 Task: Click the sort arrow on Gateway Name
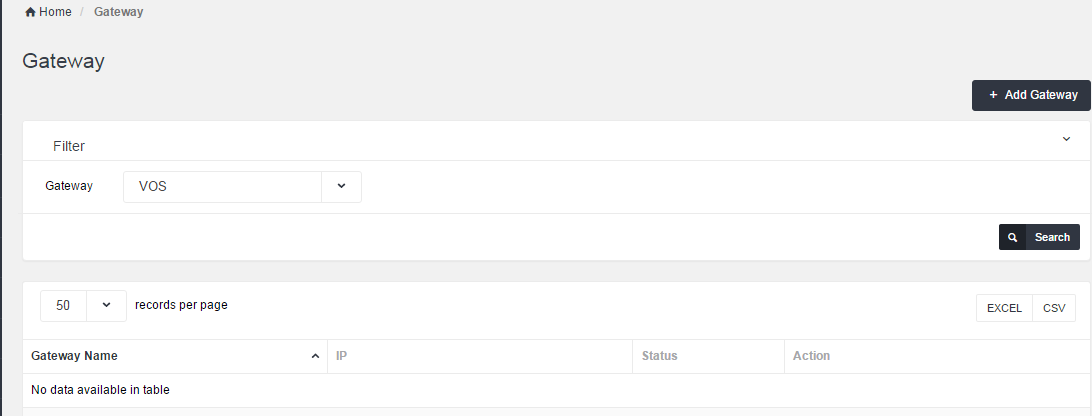[315, 357]
